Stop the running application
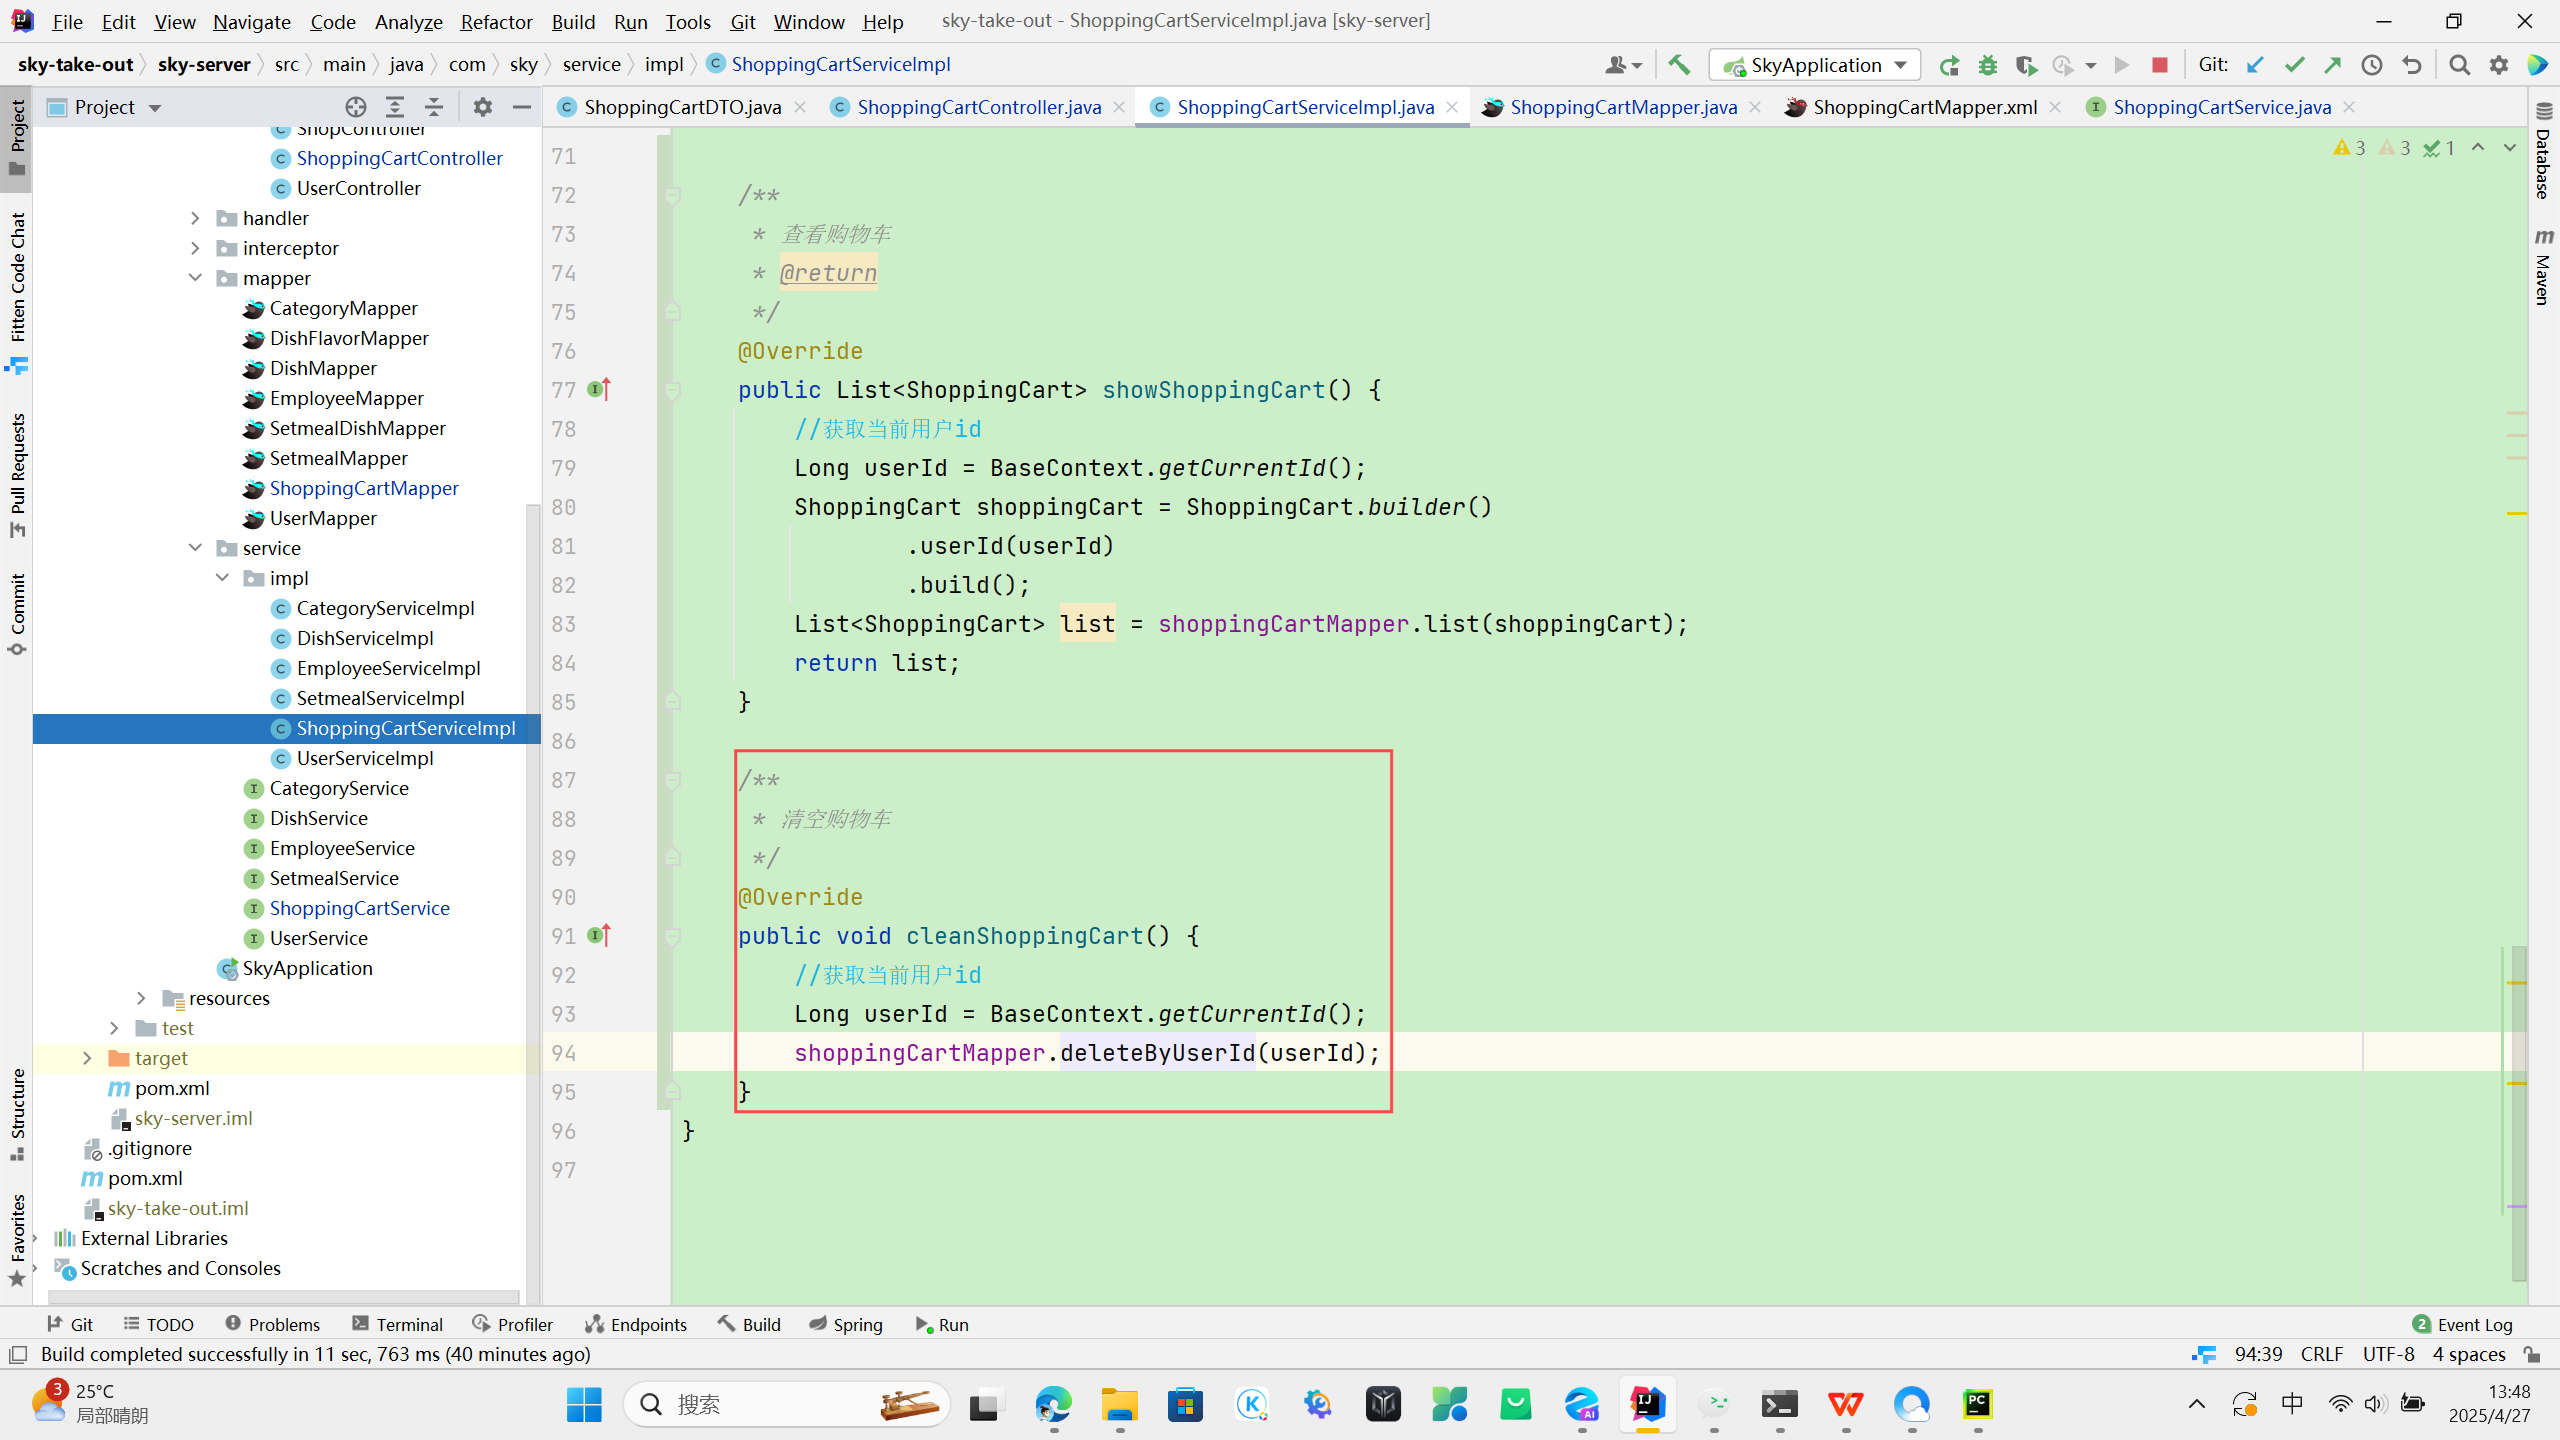Screen dimensions: 2560x1440 coord(2159,65)
